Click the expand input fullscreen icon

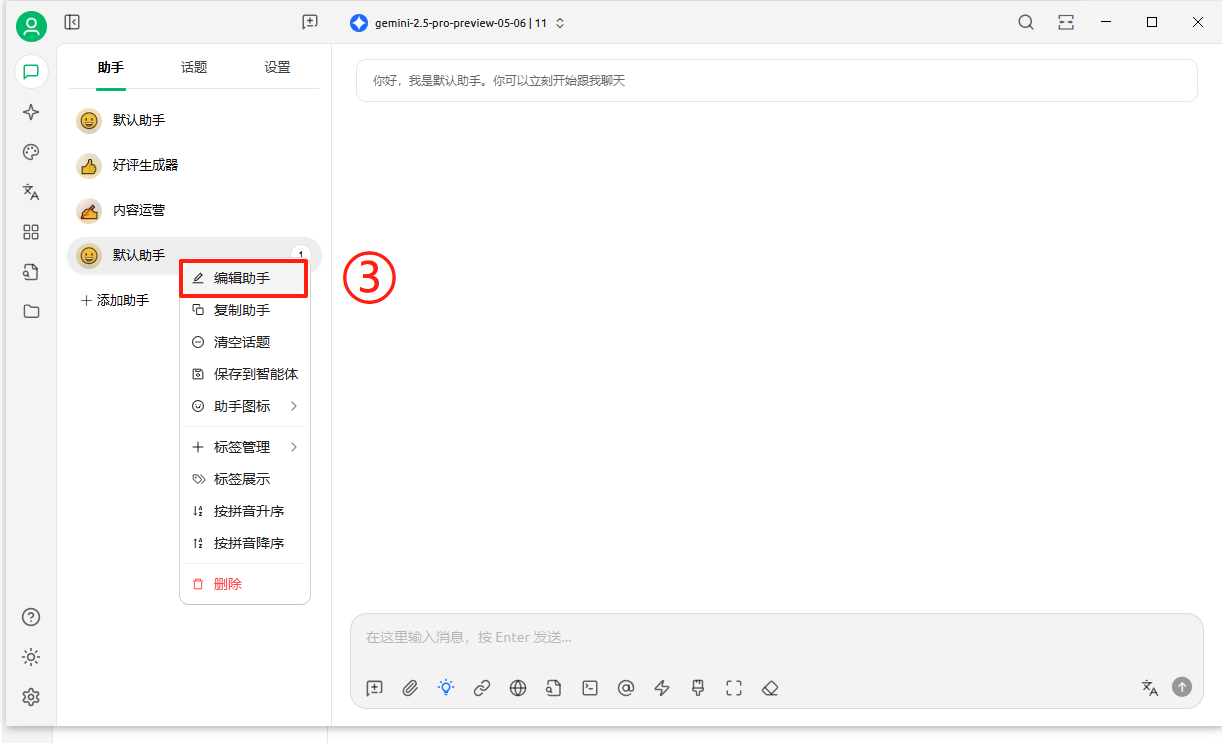pos(734,688)
